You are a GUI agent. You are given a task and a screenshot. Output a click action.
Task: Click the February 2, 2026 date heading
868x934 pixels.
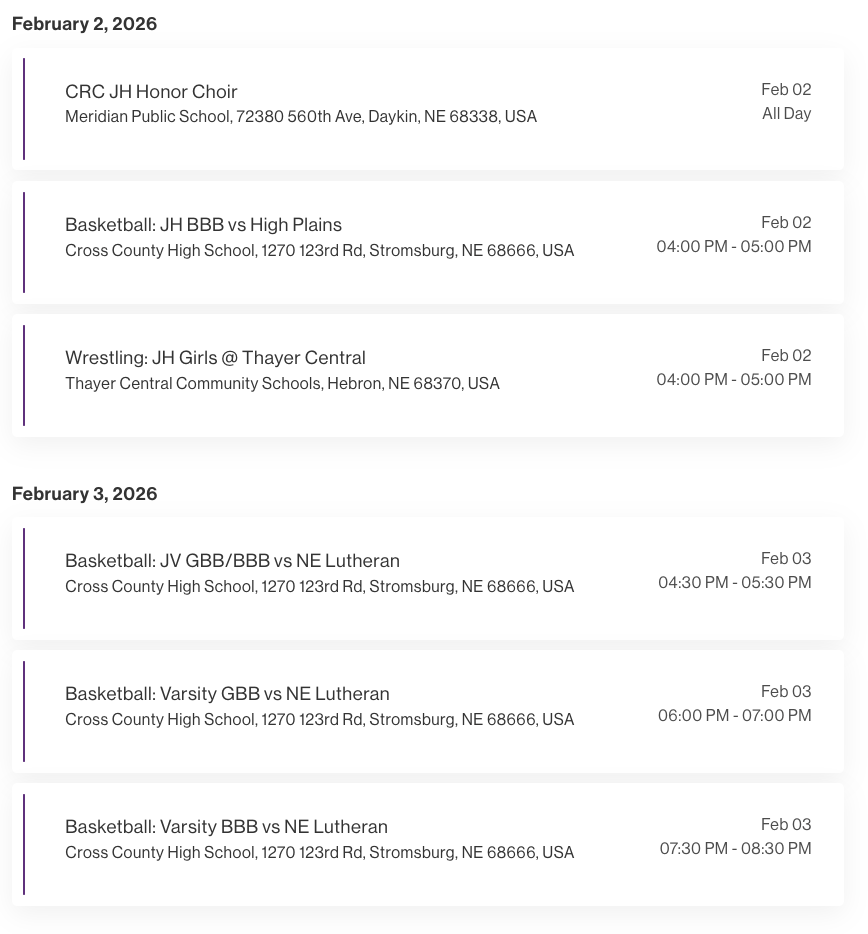[x=84, y=24]
